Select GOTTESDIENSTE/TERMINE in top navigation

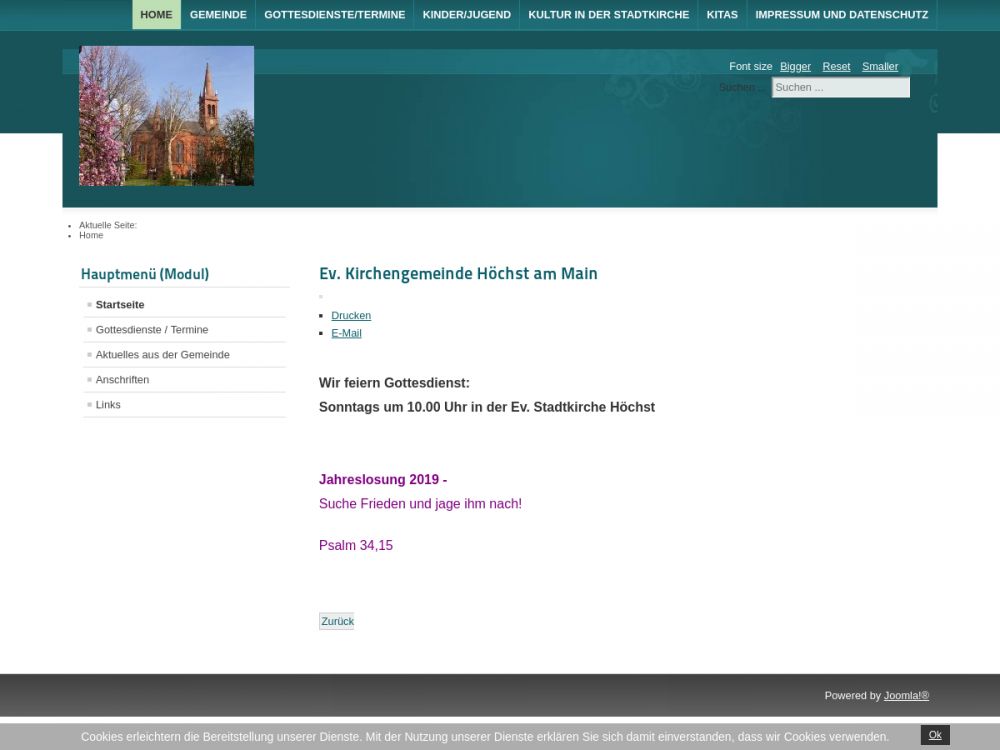(x=334, y=15)
